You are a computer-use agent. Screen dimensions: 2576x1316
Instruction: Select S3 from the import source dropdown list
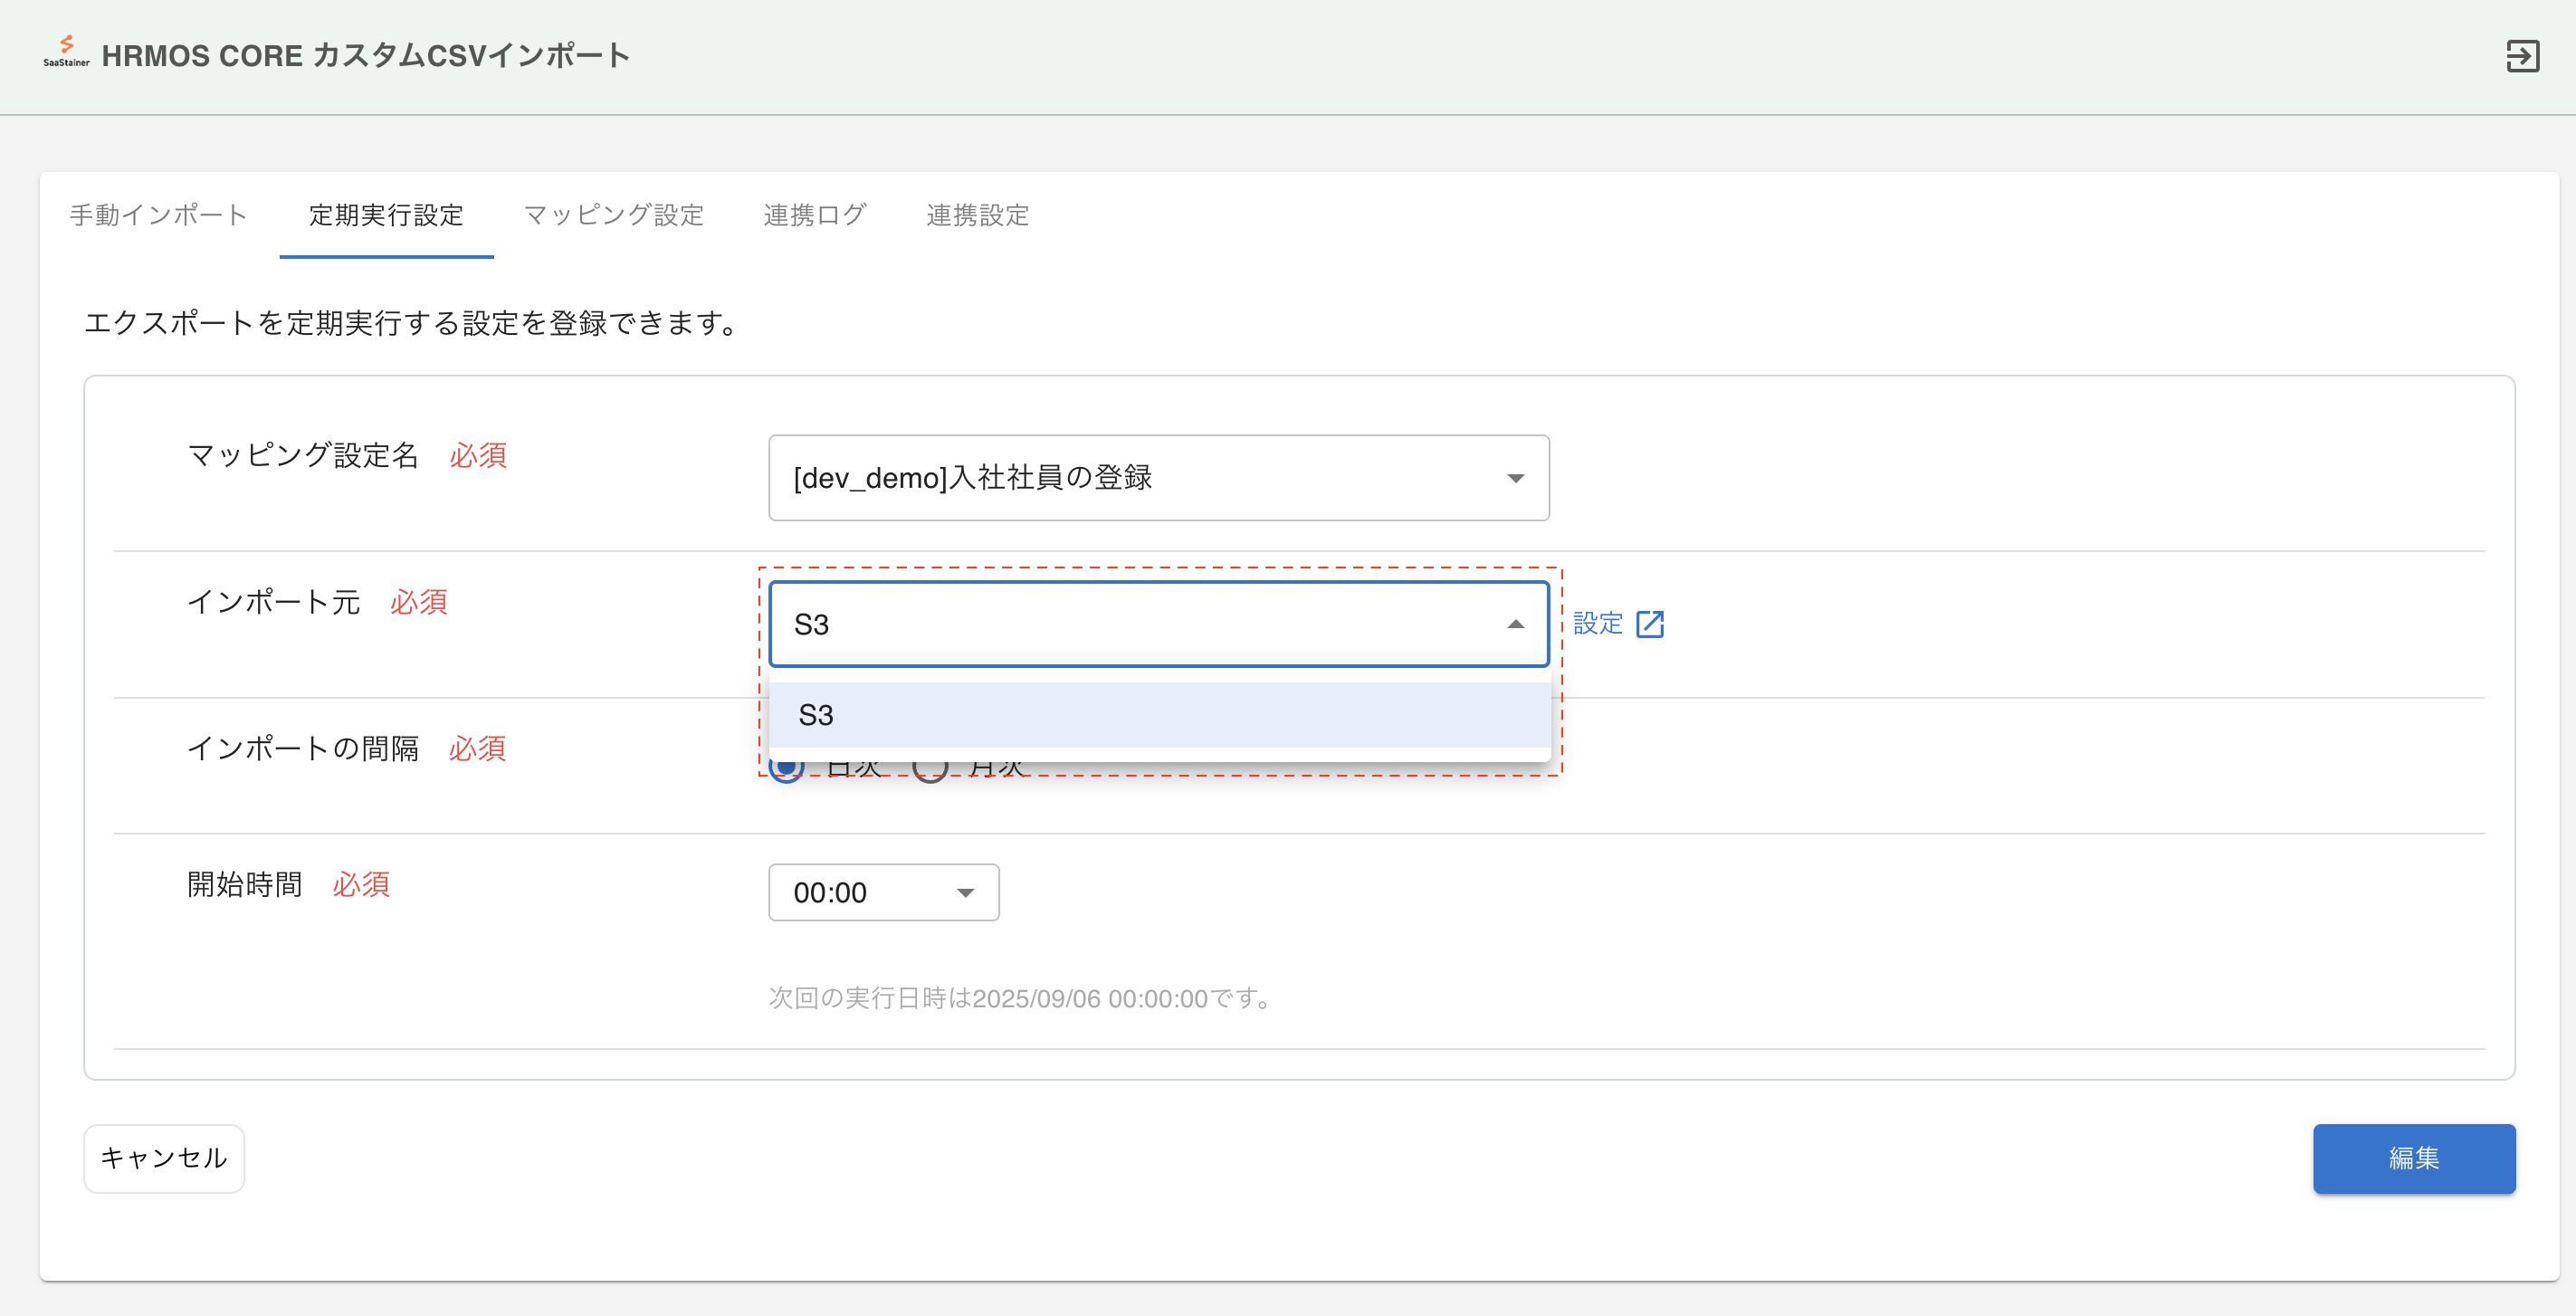1158,714
